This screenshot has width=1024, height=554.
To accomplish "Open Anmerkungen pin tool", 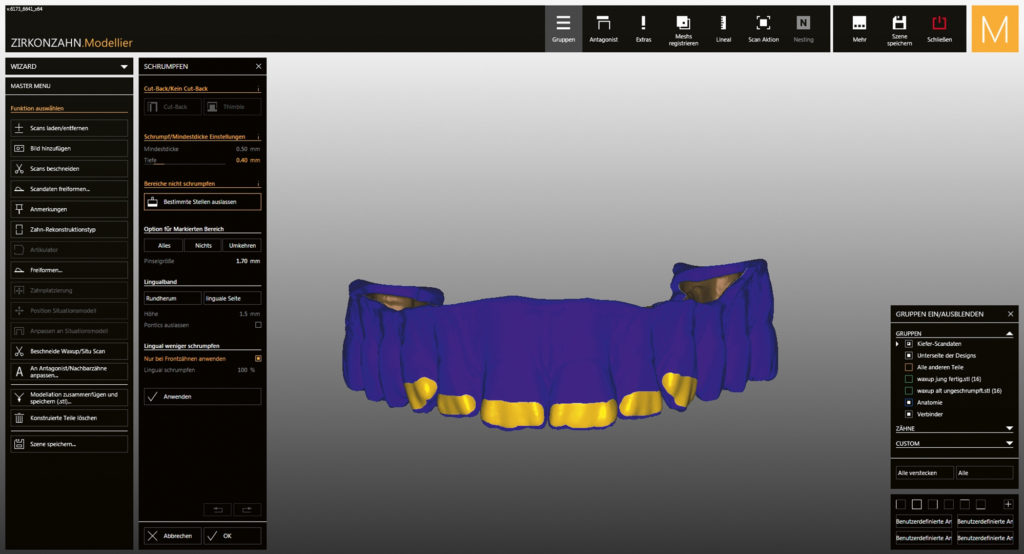I will point(69,209).
